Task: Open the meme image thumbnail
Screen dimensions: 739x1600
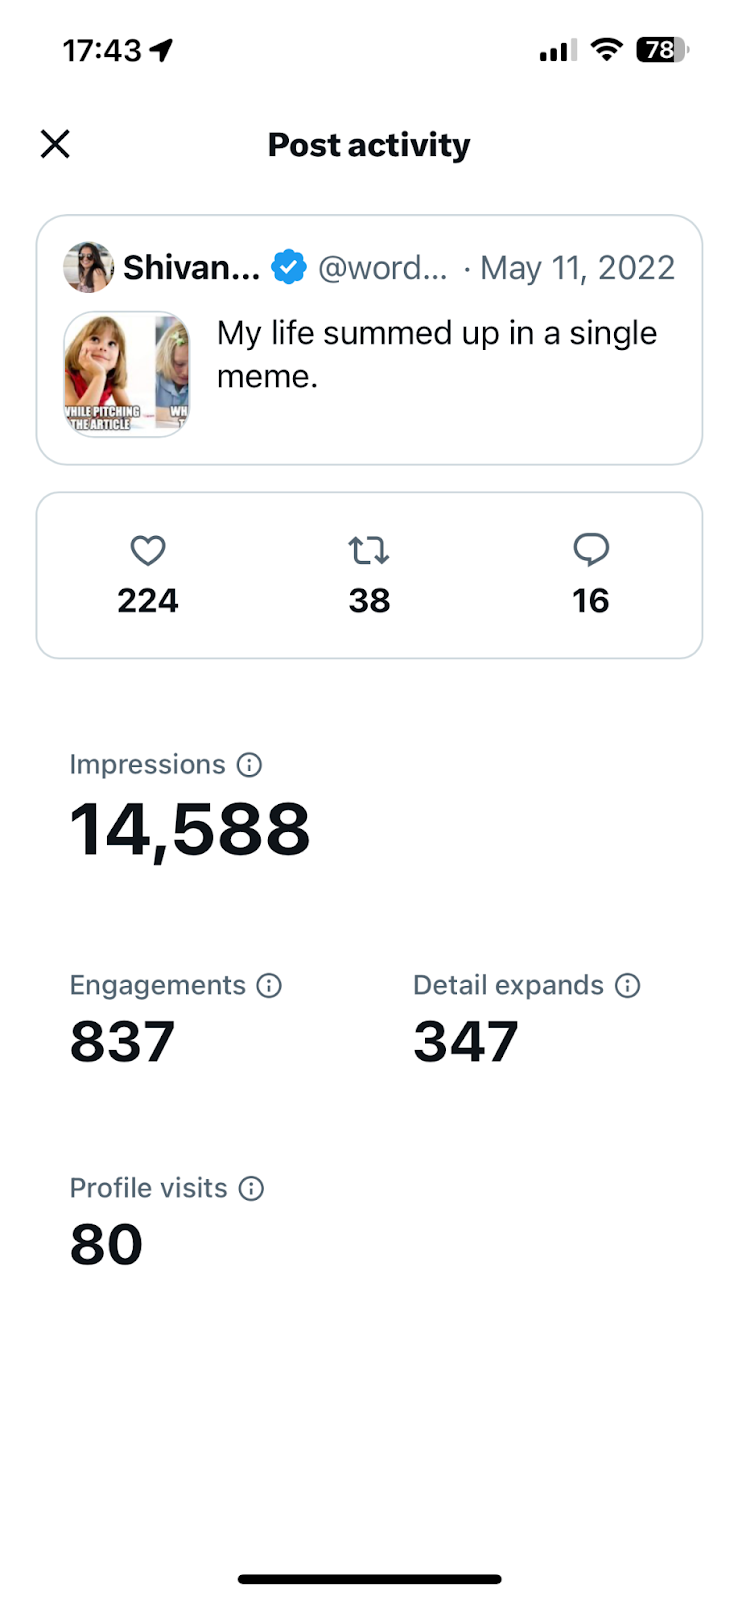Action: click(x=127, y=374)
